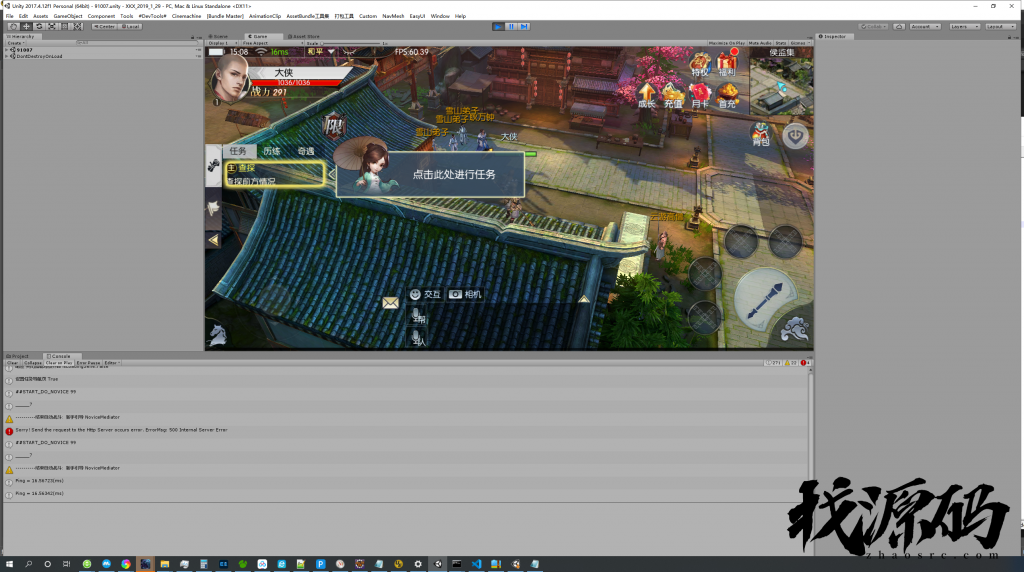Screen dimensions: 1024x572
Task: Tap the sword attack skill button
Action: tap(765, 299)
